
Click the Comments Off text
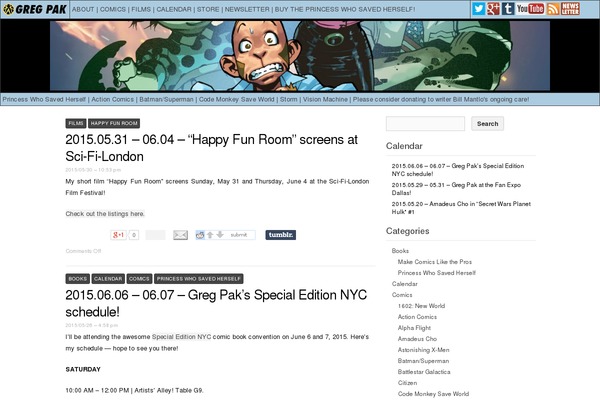[83, 251]
